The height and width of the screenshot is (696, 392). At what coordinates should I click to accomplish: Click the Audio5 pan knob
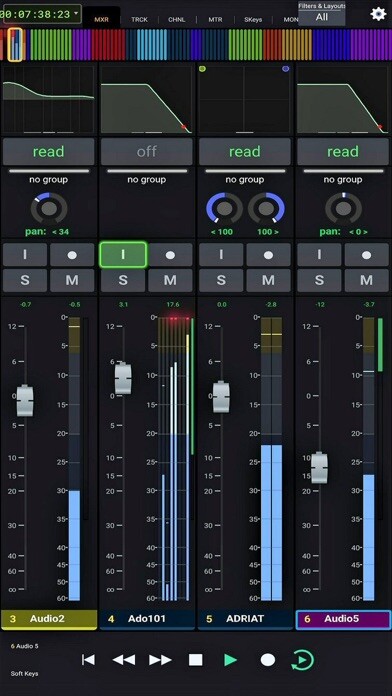[x=343, y=208]
